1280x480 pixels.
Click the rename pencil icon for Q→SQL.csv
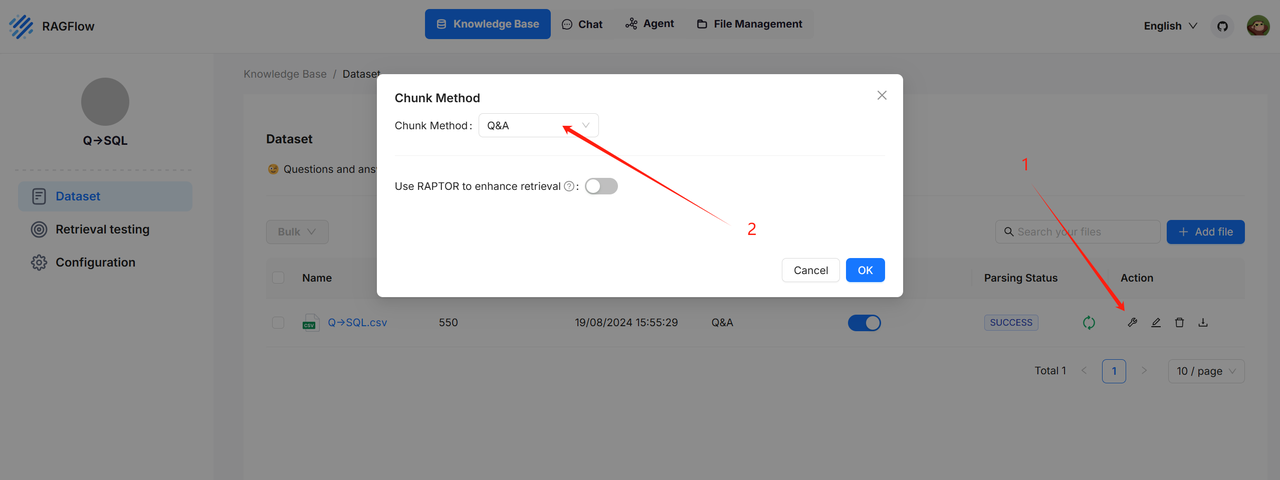coord(1156,323)
